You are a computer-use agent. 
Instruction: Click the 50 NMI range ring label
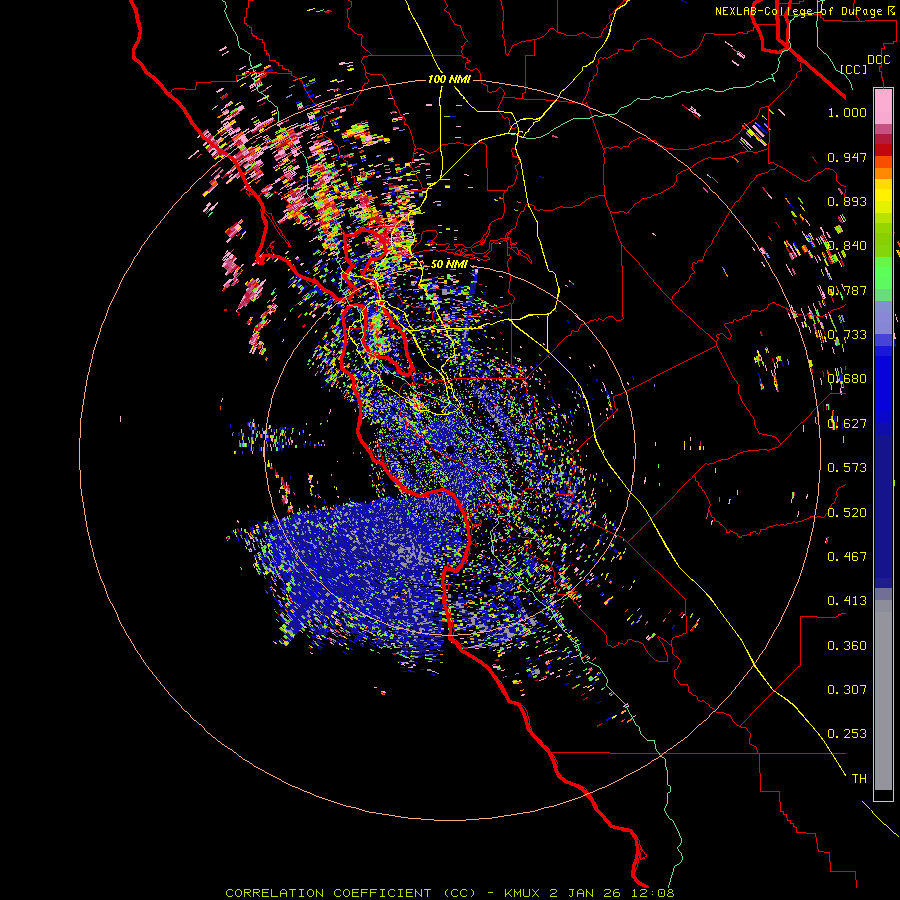[x=449, y=264]
